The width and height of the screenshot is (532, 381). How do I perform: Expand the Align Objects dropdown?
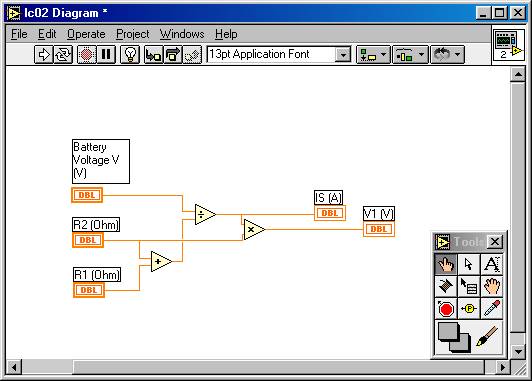(373, 55)
